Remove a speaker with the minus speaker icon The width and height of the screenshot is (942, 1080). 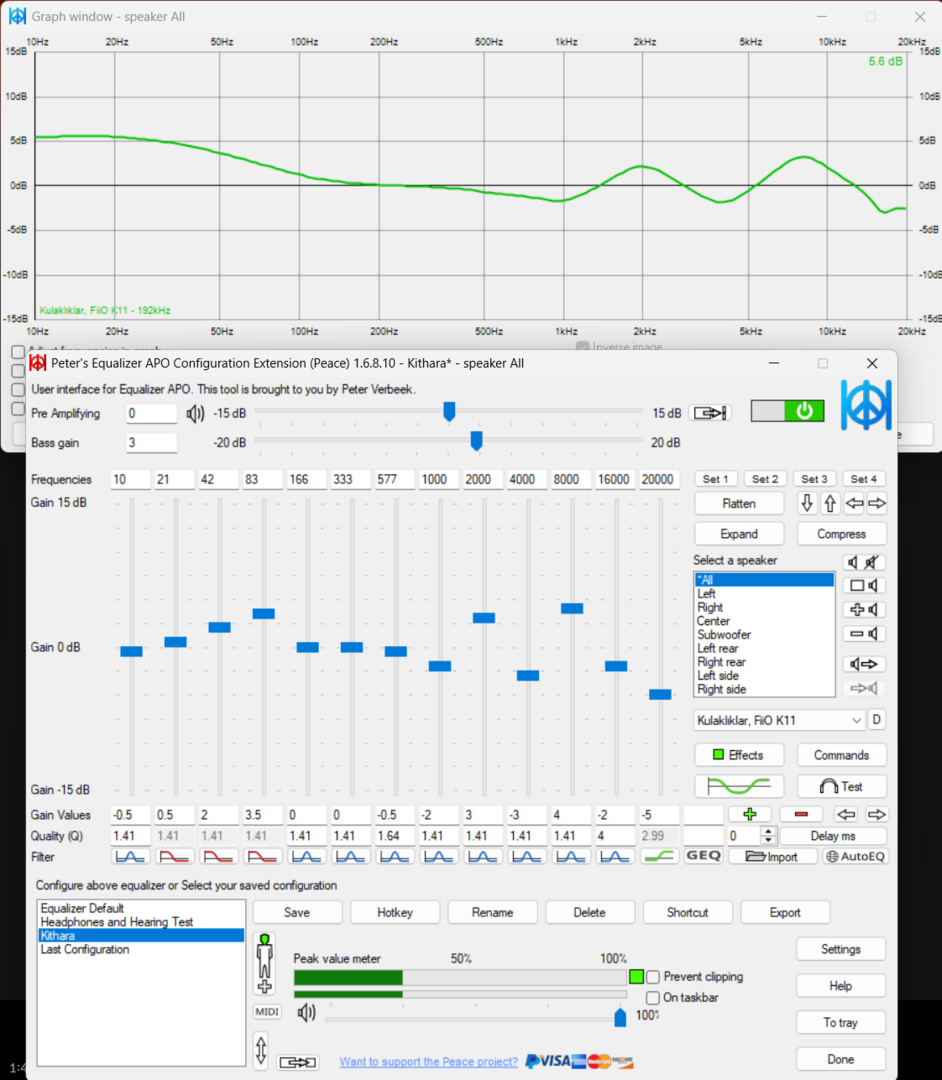[864, 634]
